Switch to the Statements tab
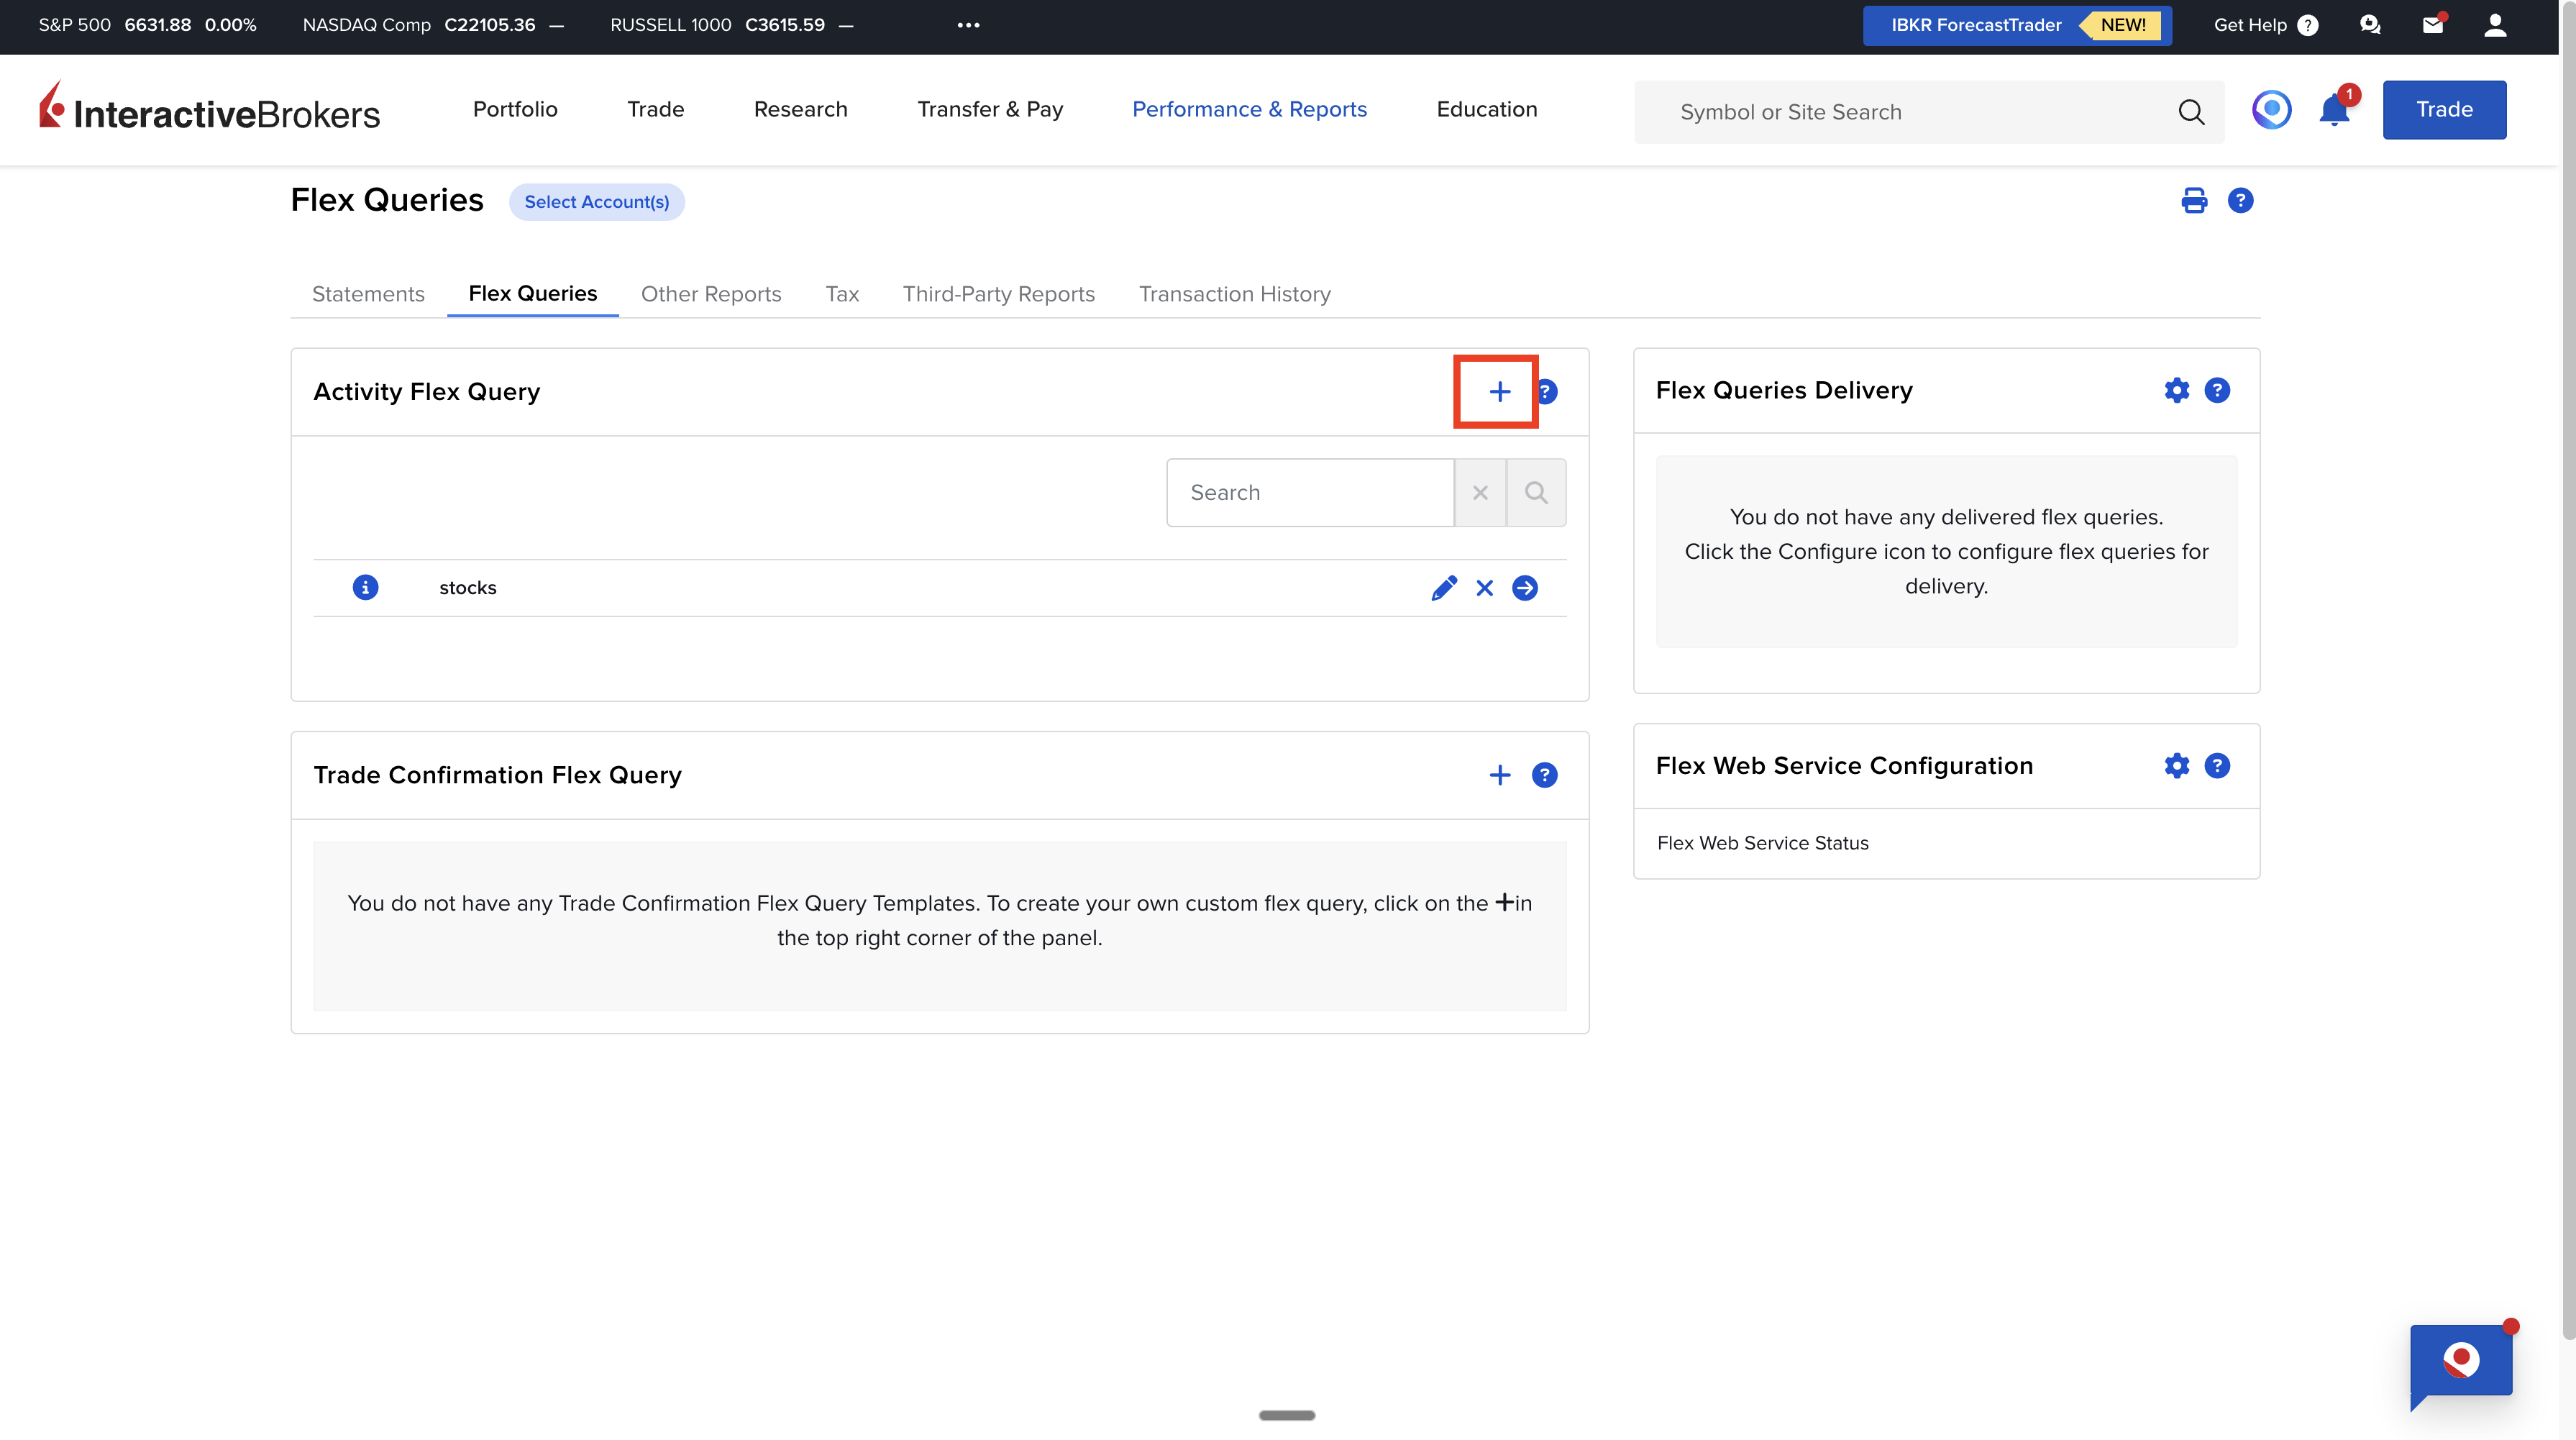The height and width of the screenshot is (1440, 2576). [368, 294]
